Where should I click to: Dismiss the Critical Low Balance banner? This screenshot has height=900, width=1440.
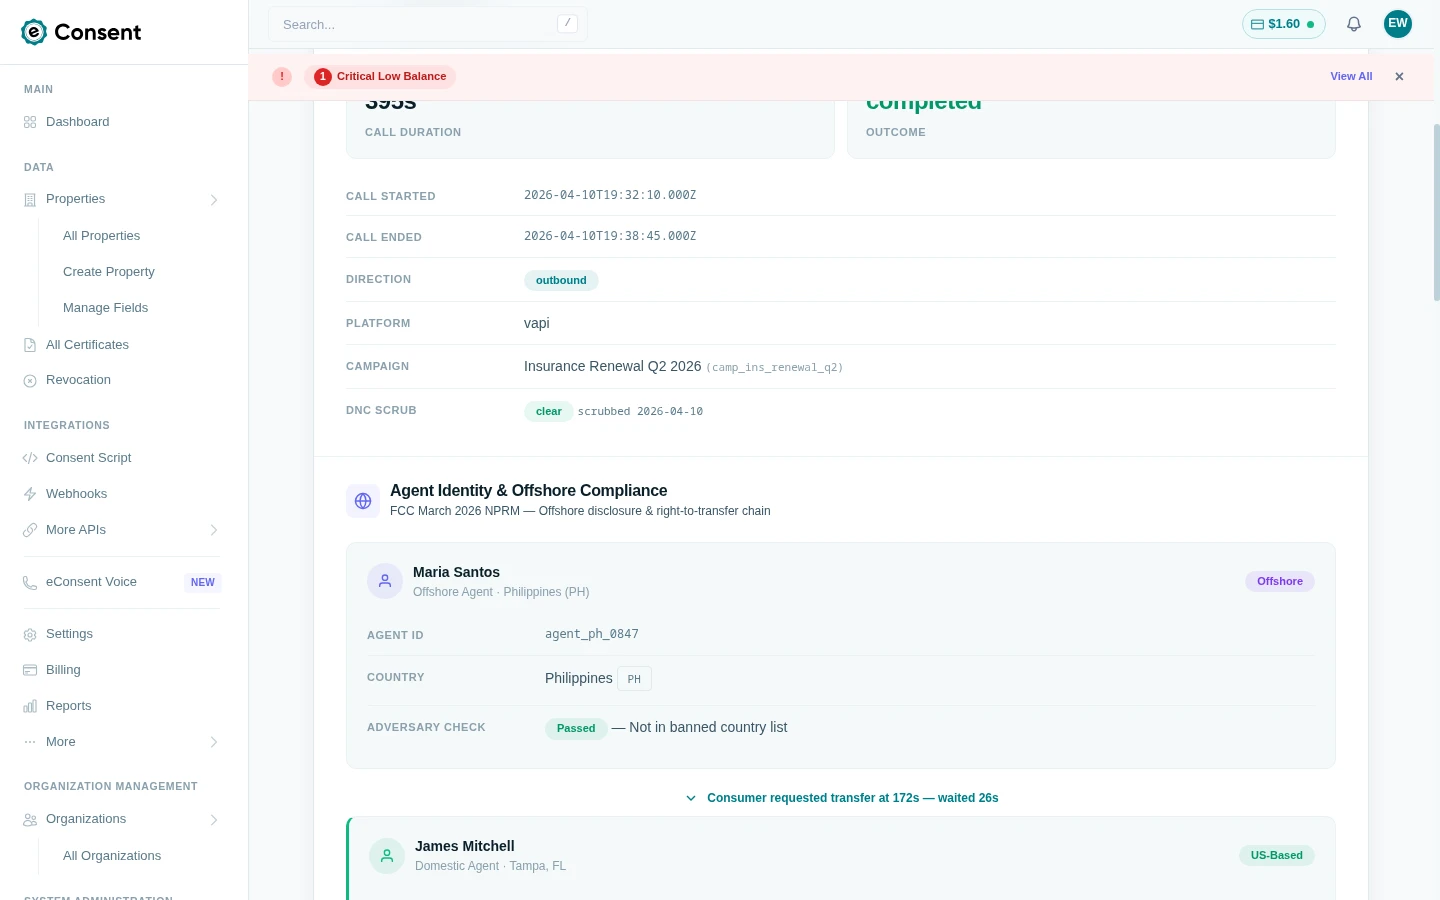click(x=1399, y=76)
